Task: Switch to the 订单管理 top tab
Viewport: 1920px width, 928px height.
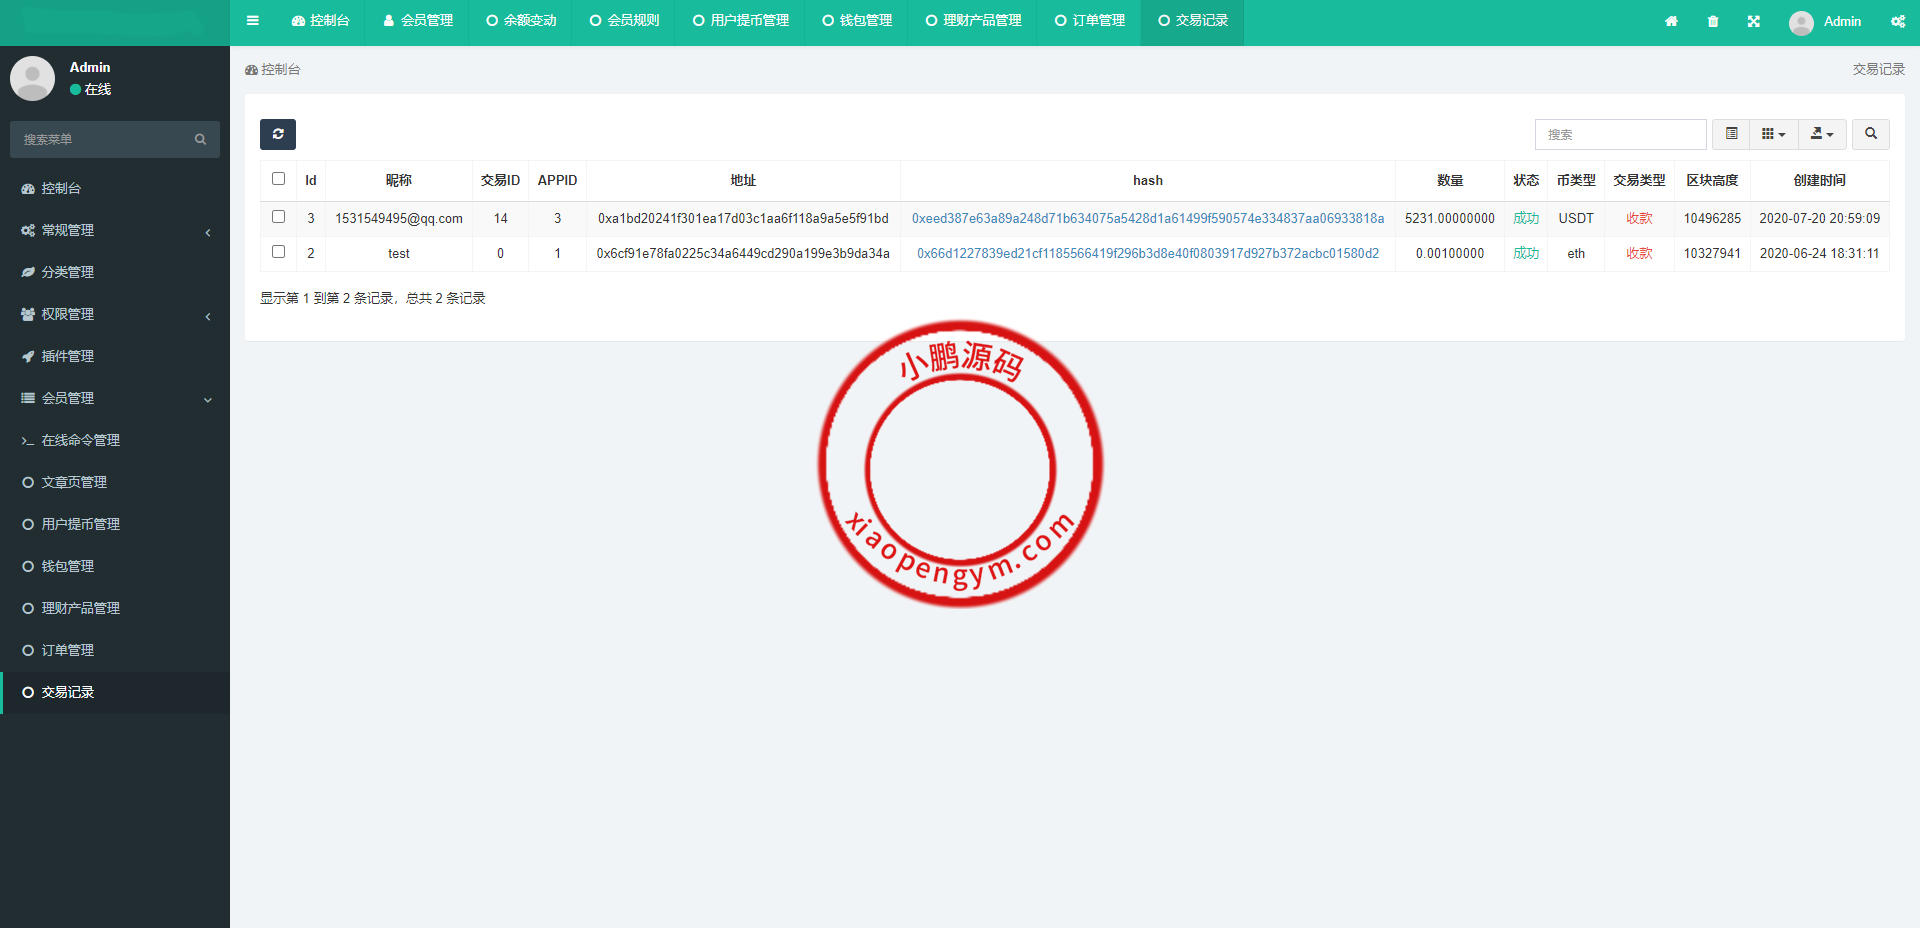Action: point(1090,21)
